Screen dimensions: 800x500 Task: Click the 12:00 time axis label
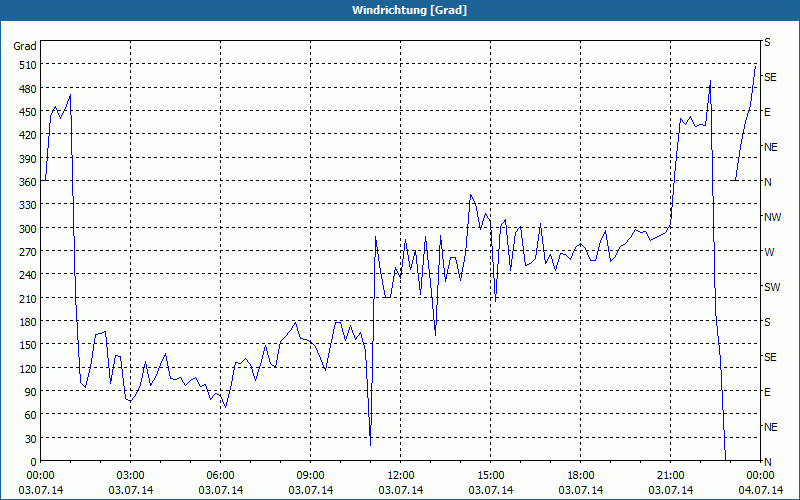[401, 476]
